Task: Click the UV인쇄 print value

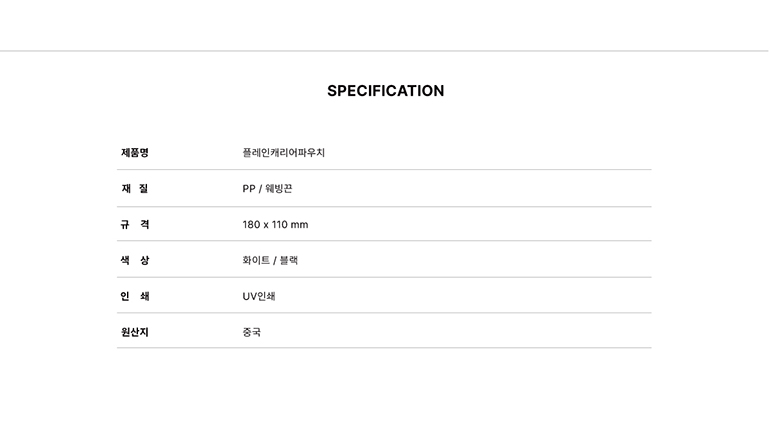Action: (x=258, y=297)
